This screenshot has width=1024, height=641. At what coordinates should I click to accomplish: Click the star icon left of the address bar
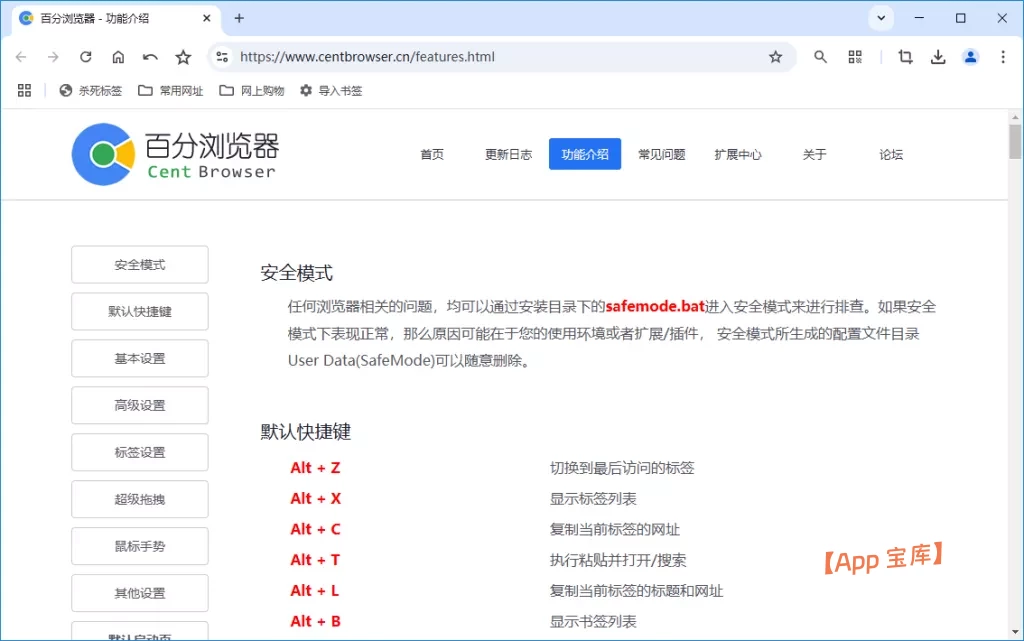(x=184, y=57)
